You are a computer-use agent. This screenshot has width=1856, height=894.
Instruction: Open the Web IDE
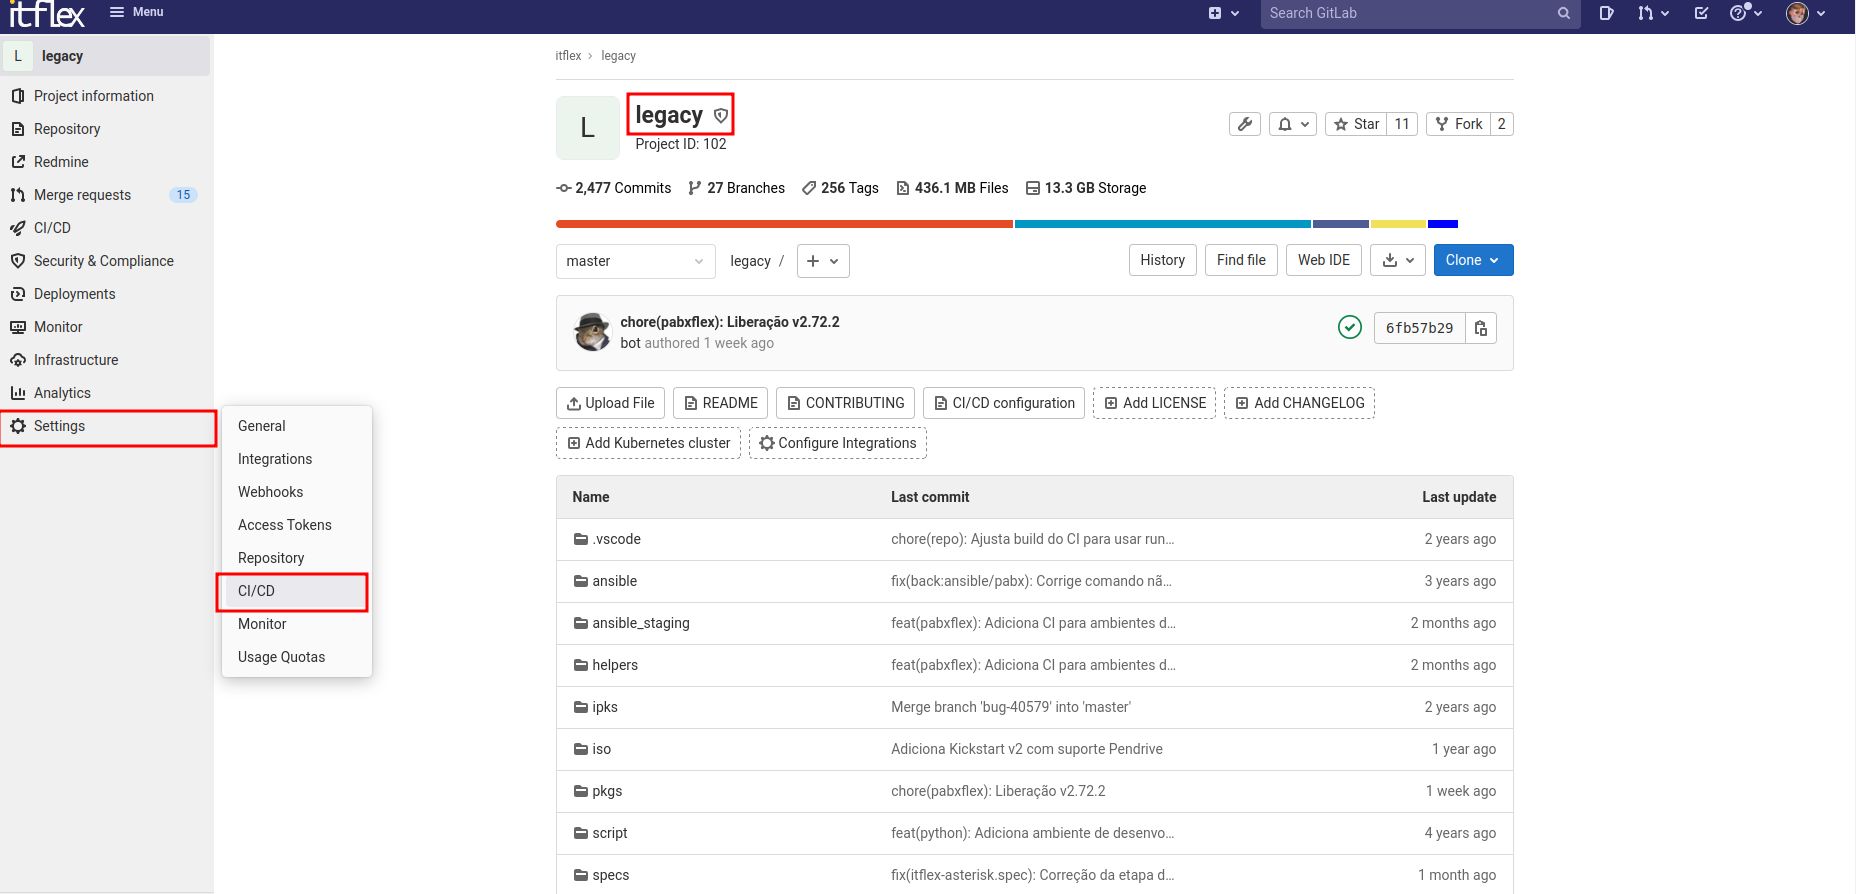tap(1324, 260)
